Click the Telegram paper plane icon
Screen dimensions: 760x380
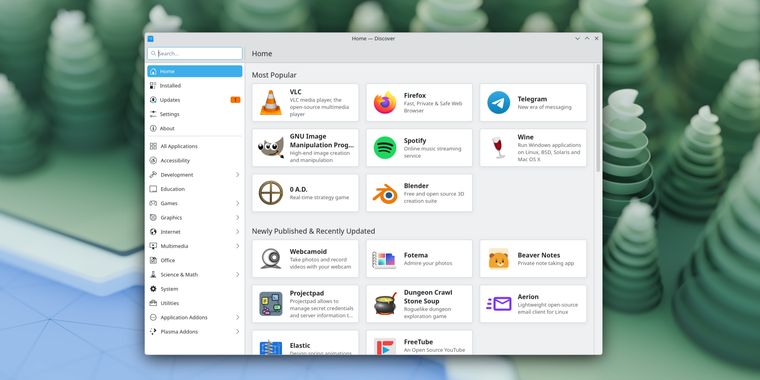[499, 103]
